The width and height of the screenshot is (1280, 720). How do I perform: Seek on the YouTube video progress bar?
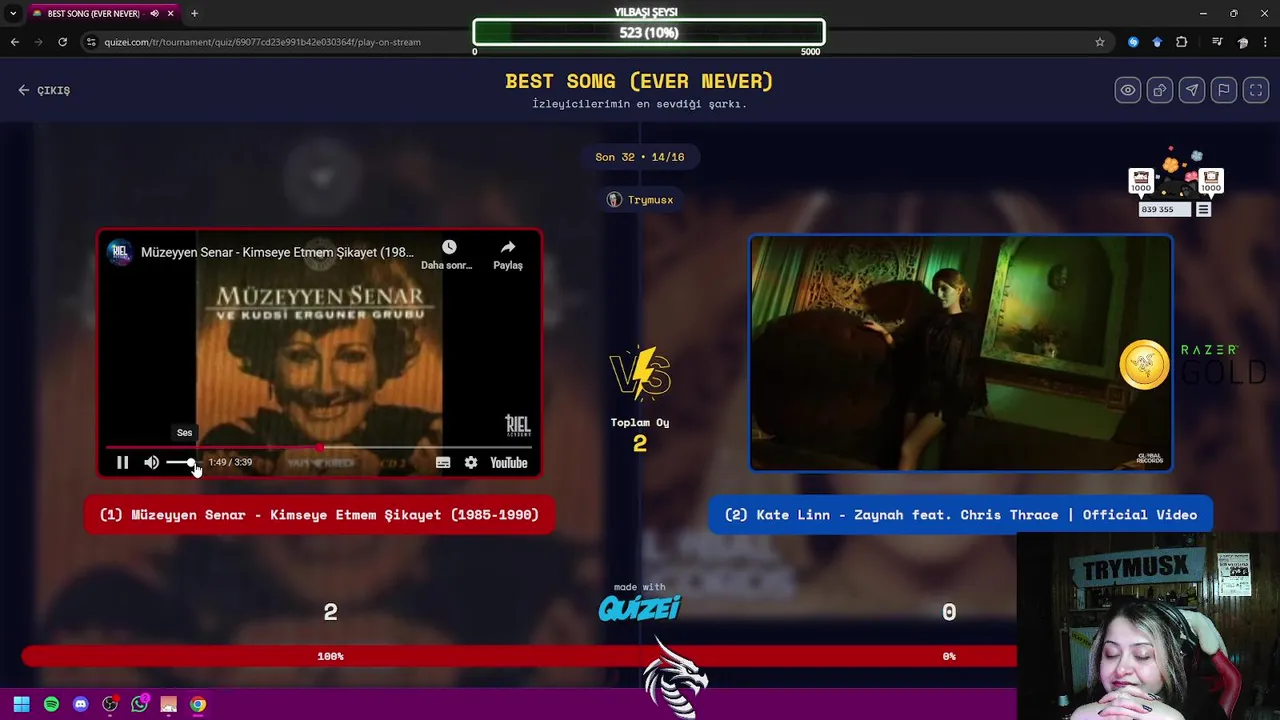pos(319,447)
